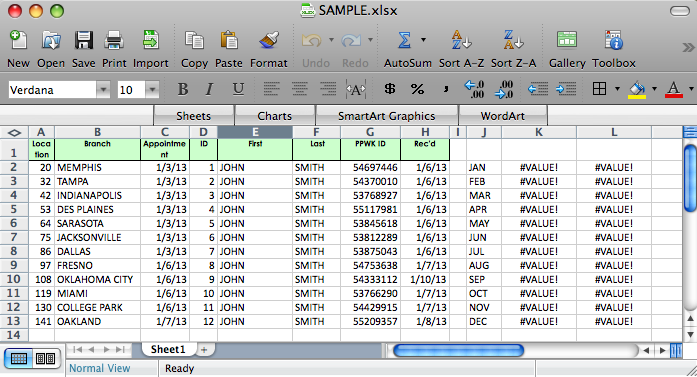Click the Undo arrow icon

click(311, 41)
